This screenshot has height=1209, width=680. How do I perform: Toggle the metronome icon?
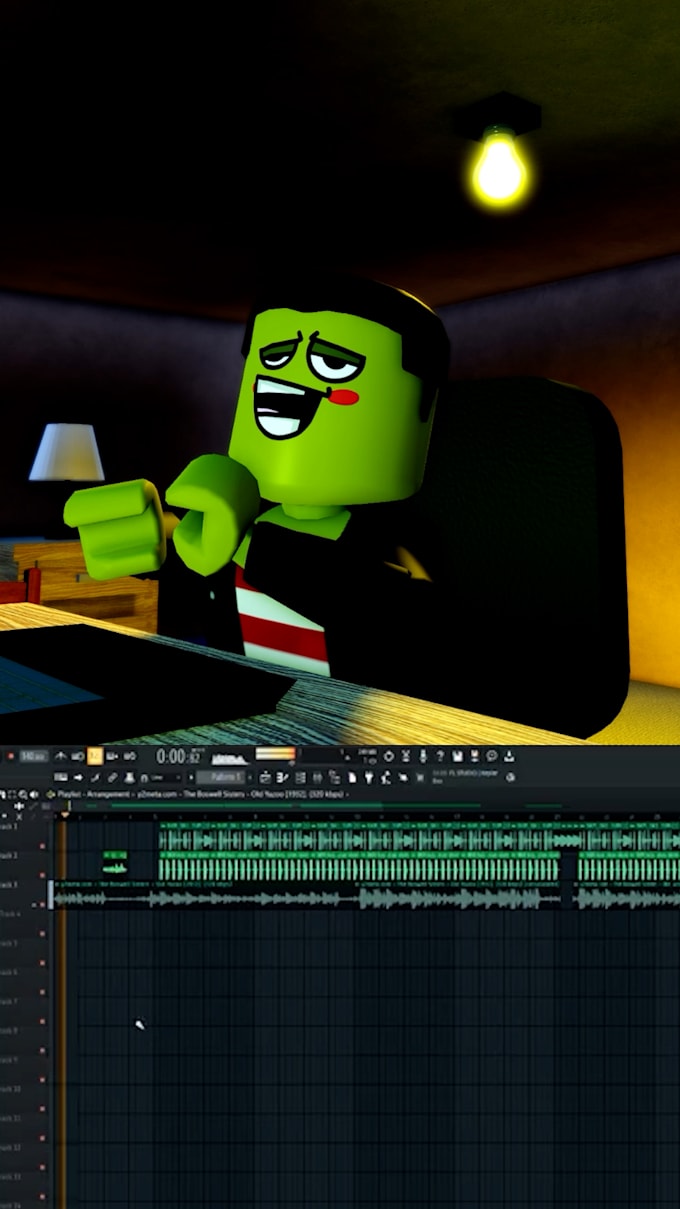coord(61,755)
